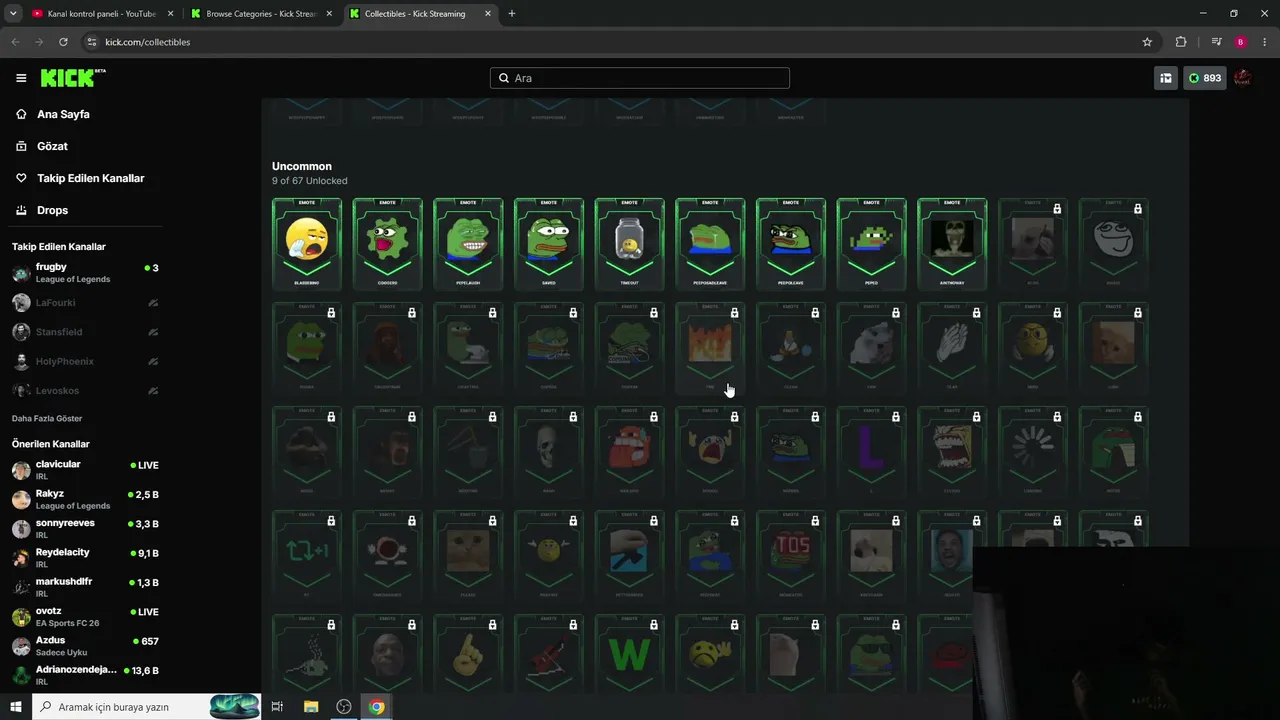Switch to the YouTube Kanal kontrol paneli tab
Image resolution: width=1280 pixels, height=720 pixels.
point(101,14)
